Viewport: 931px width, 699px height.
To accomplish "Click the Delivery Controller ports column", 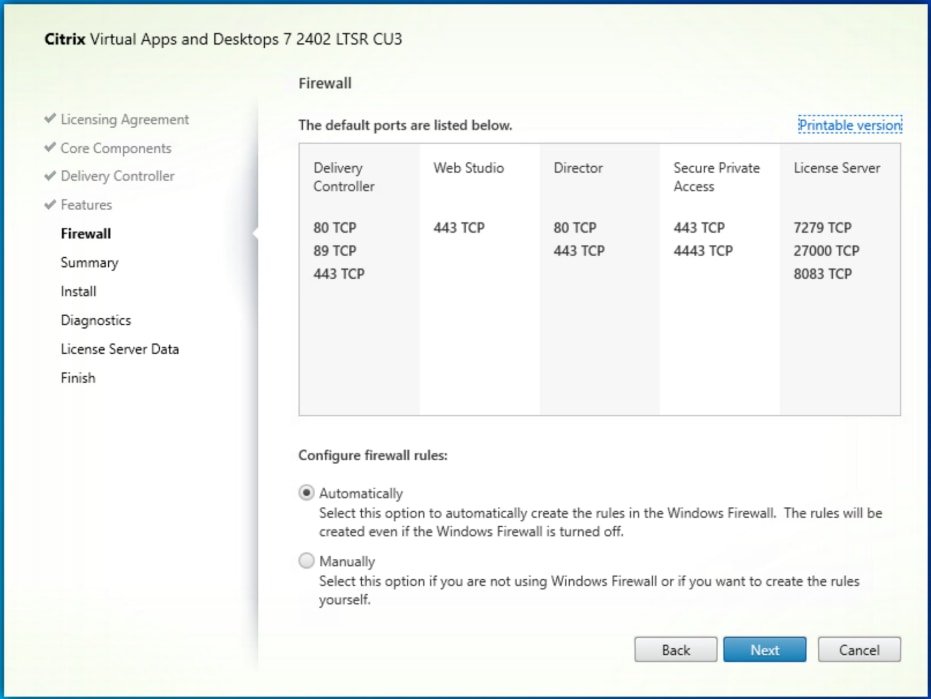I will pos(360,279).
